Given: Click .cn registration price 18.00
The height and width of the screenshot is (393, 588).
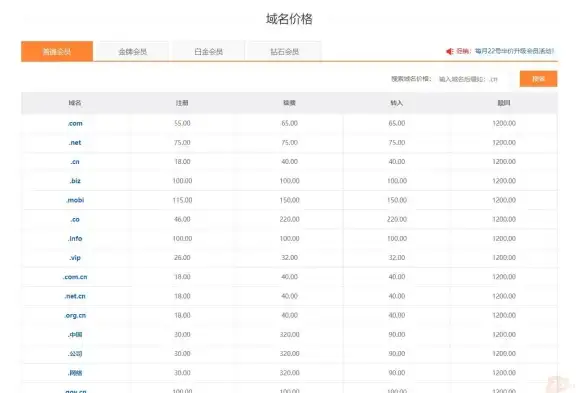Looking at the screenshot, I should point(182,162).
